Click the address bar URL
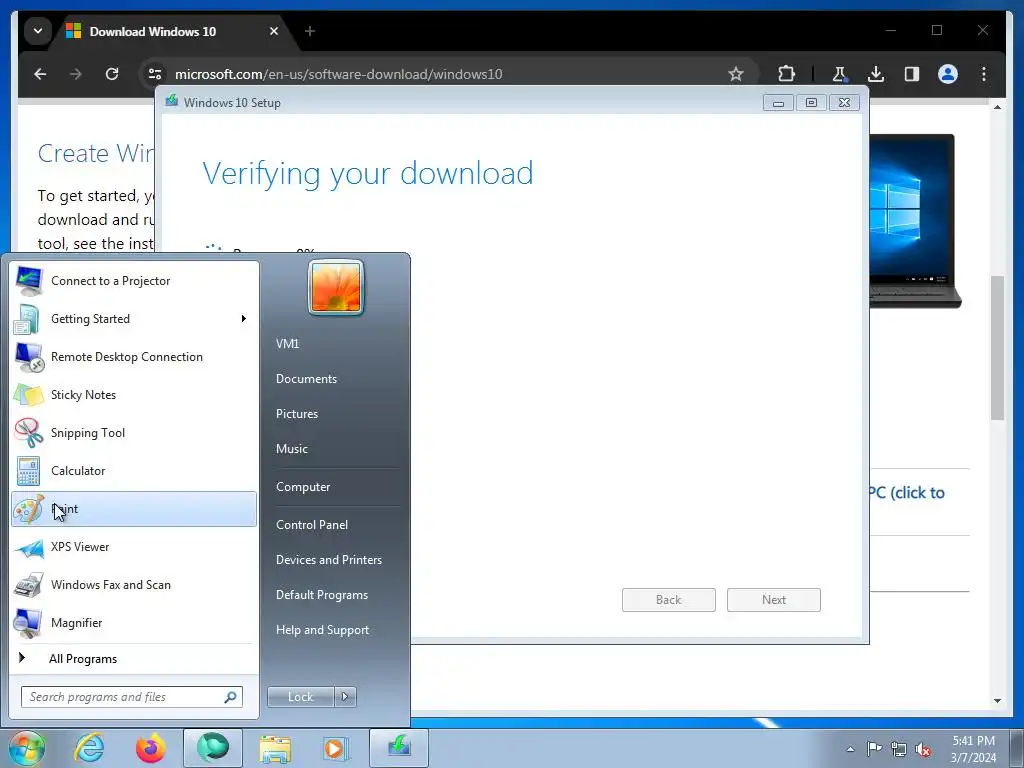The height and width of the screenshot is (768, 1024). (x=338, y=74)
